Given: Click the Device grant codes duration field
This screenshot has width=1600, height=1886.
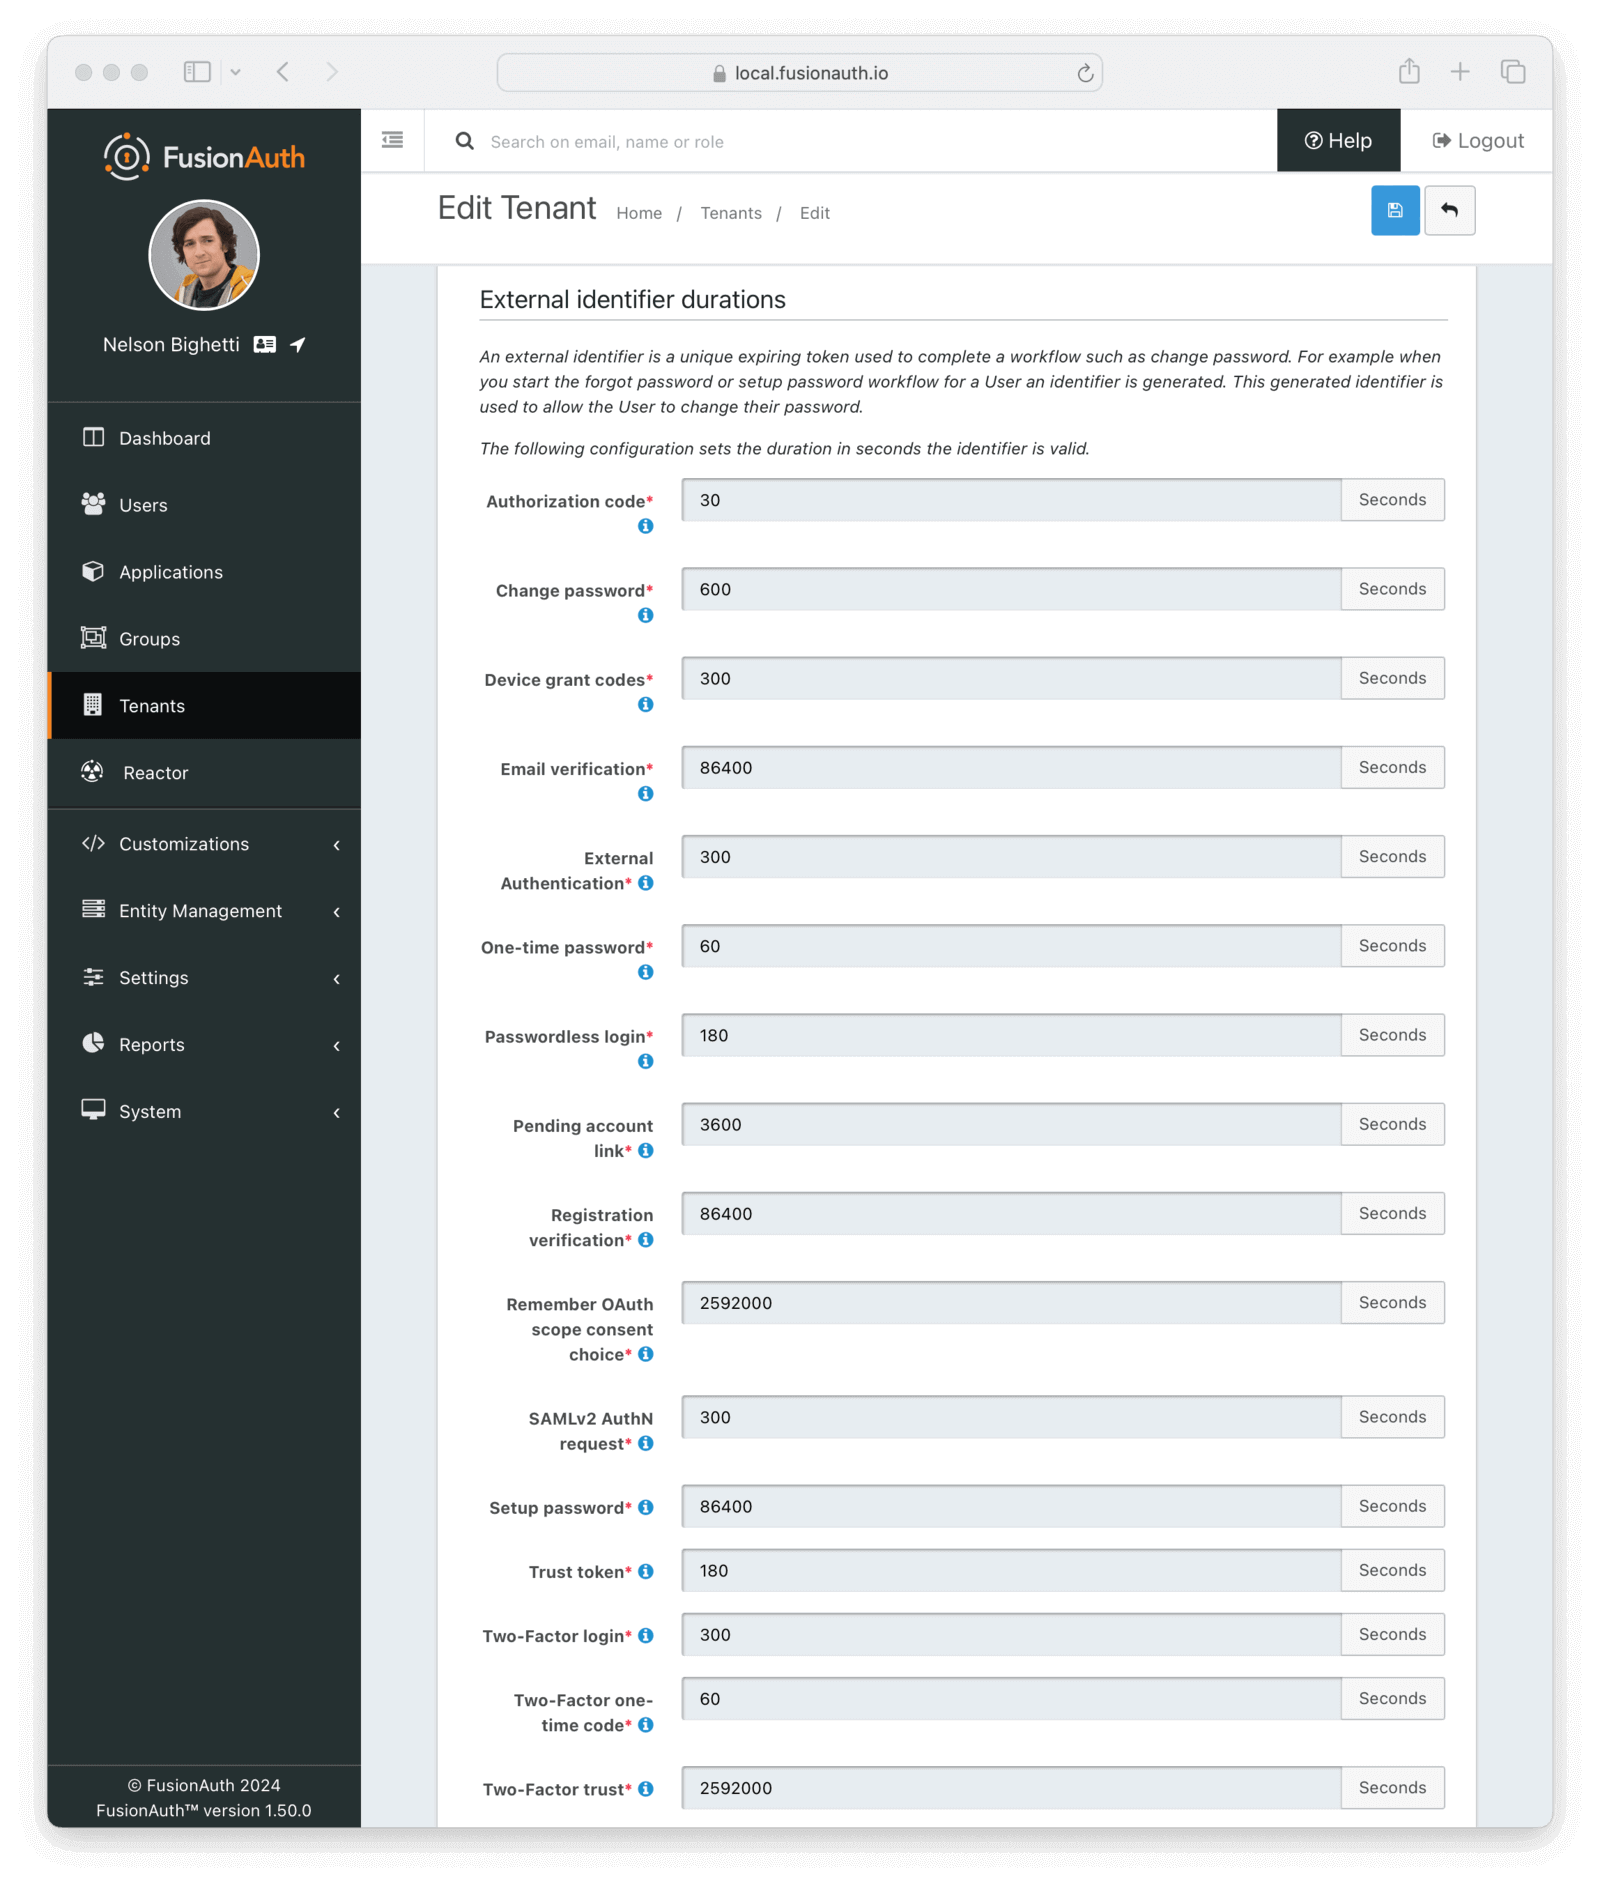Looking at the screenshot, I should (1011, 678).
